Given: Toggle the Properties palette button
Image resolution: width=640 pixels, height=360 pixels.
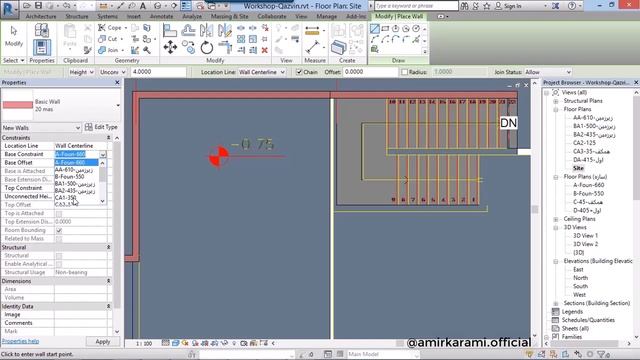Looking at the screenshot, I should point(42,47).
